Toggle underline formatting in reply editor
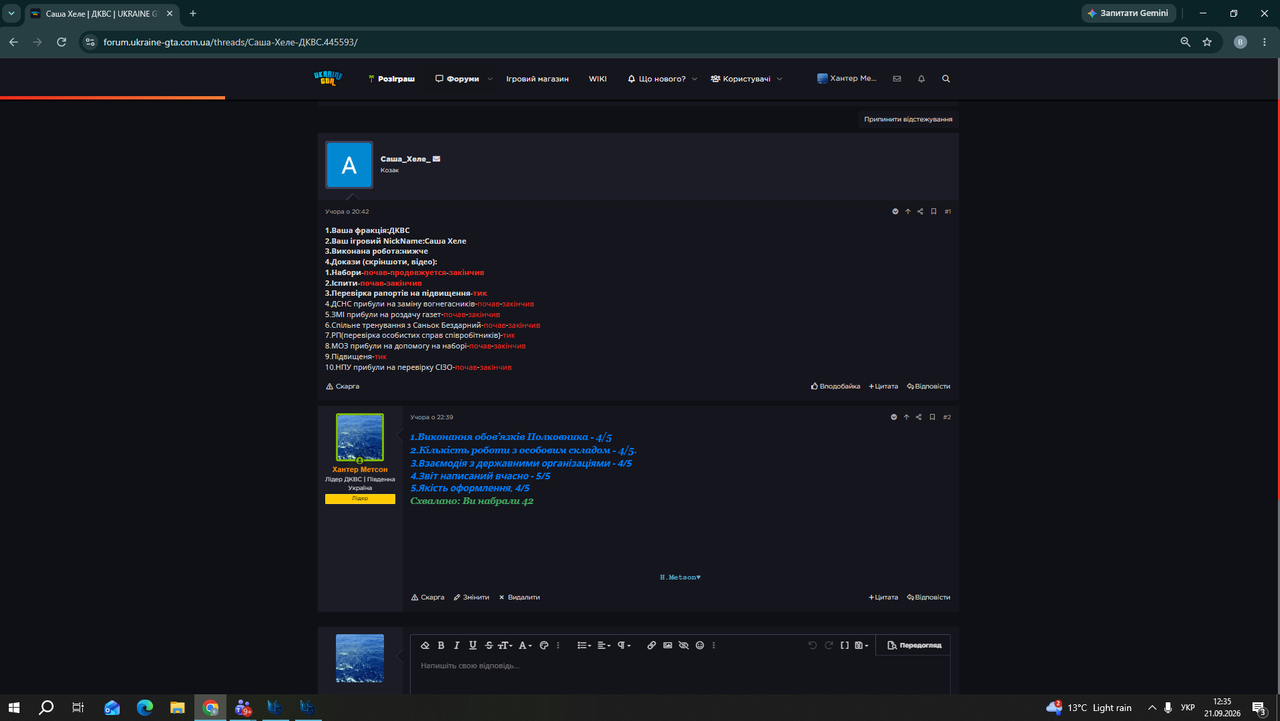The width and height of the screenshot is (1280, 721). click(x=473, y=645)
